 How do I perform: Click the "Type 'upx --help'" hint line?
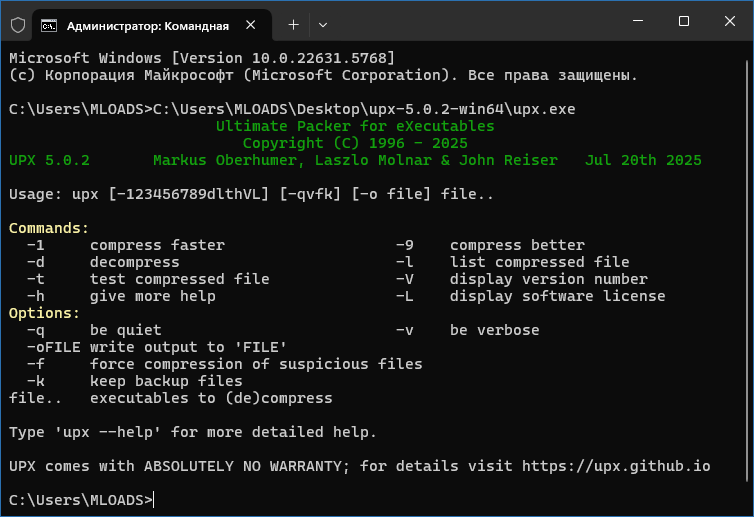pos(192,432)
